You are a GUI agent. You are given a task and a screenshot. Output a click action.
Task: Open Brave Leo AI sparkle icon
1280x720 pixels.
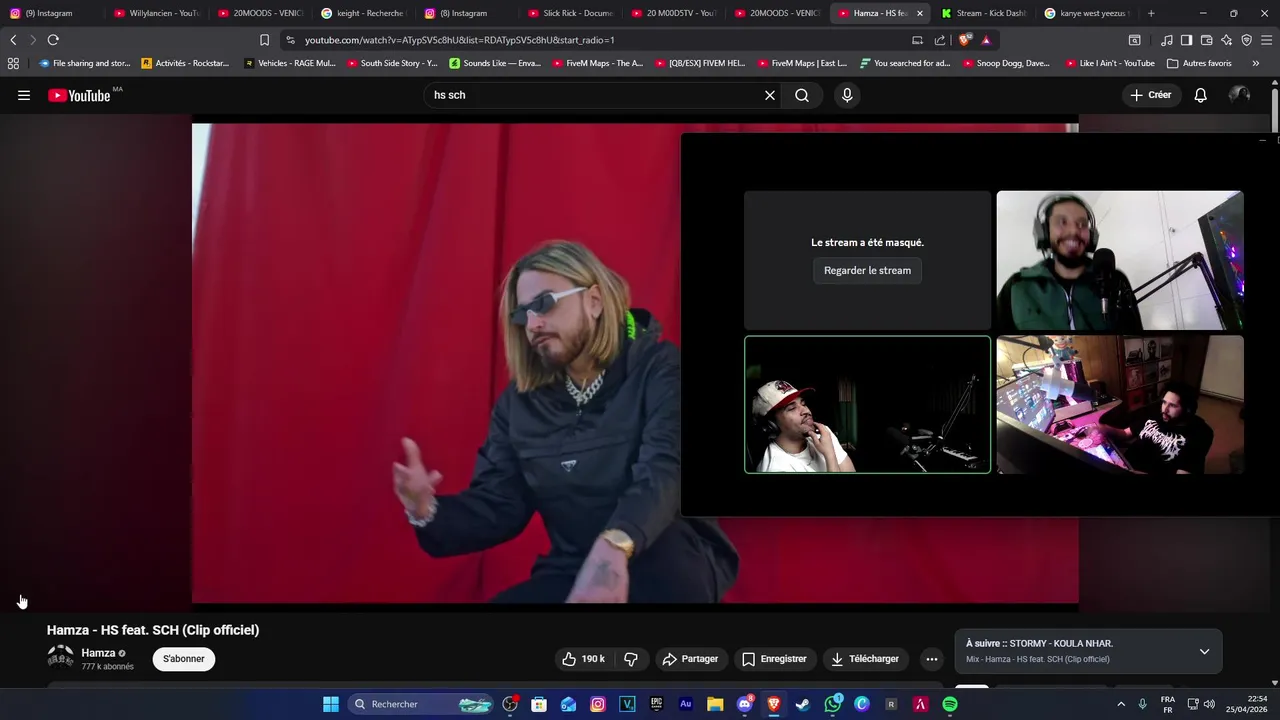point(1226,40)
